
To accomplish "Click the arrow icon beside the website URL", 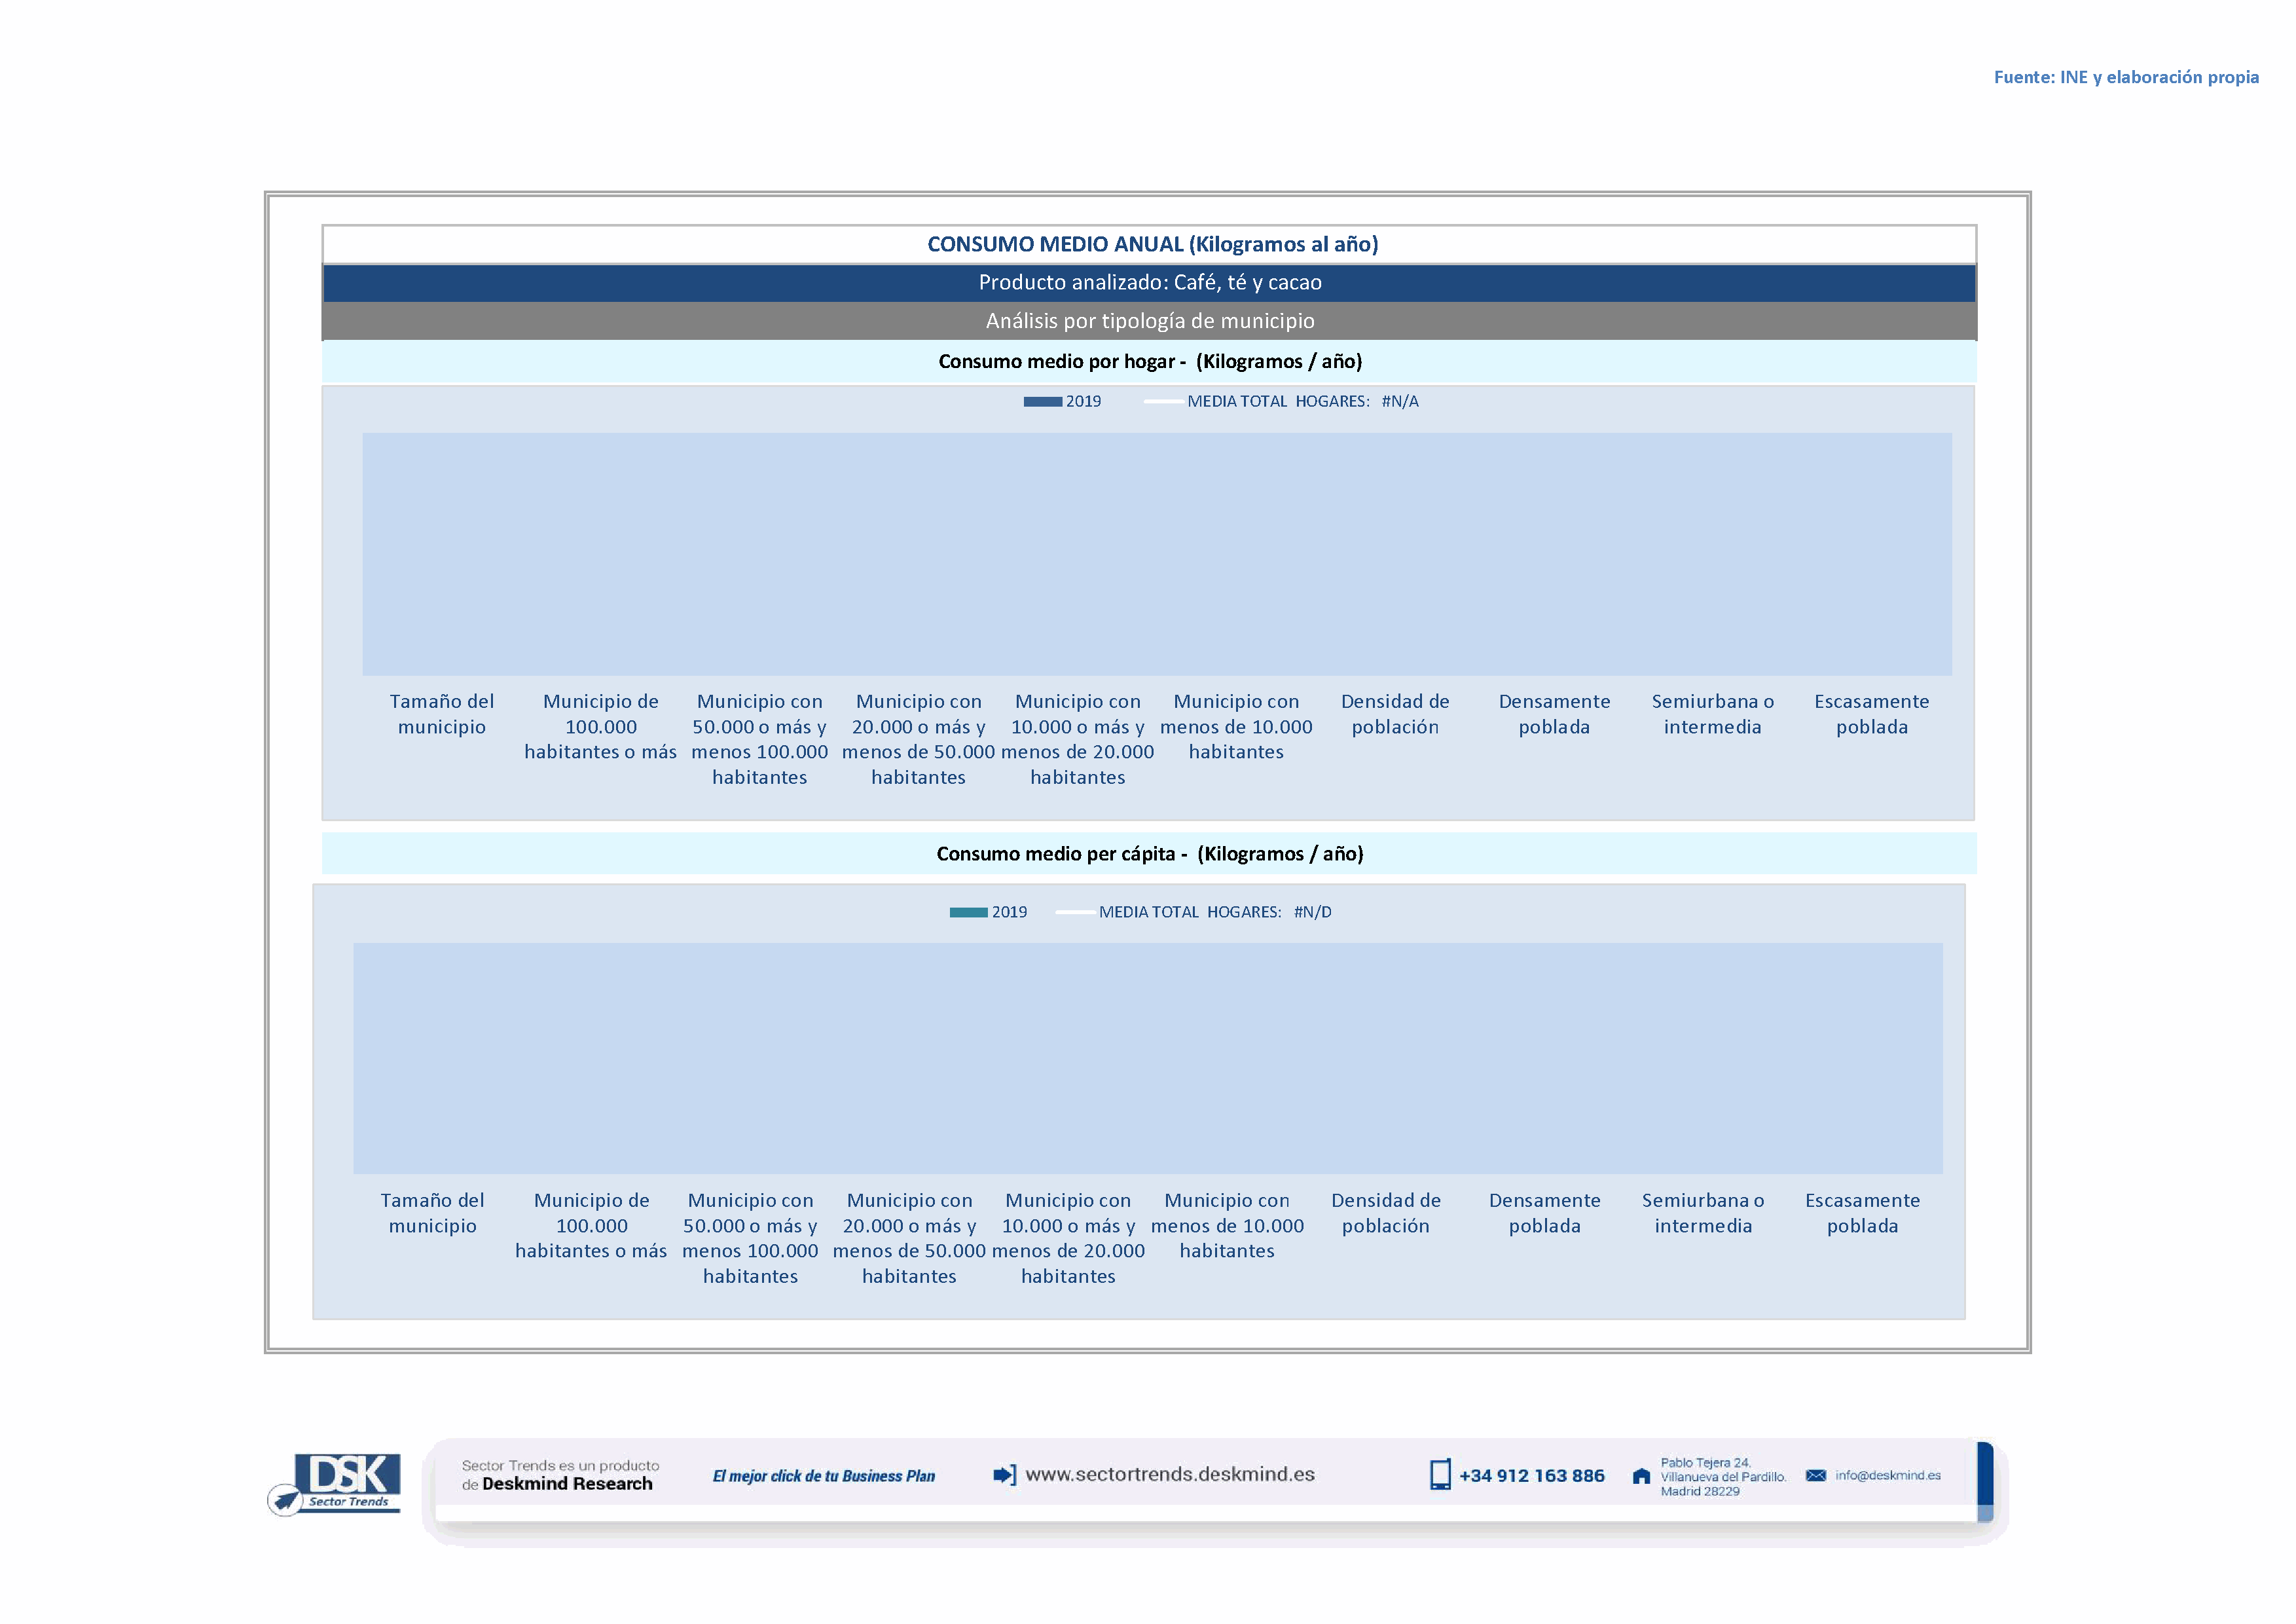I will 1004,1475.
